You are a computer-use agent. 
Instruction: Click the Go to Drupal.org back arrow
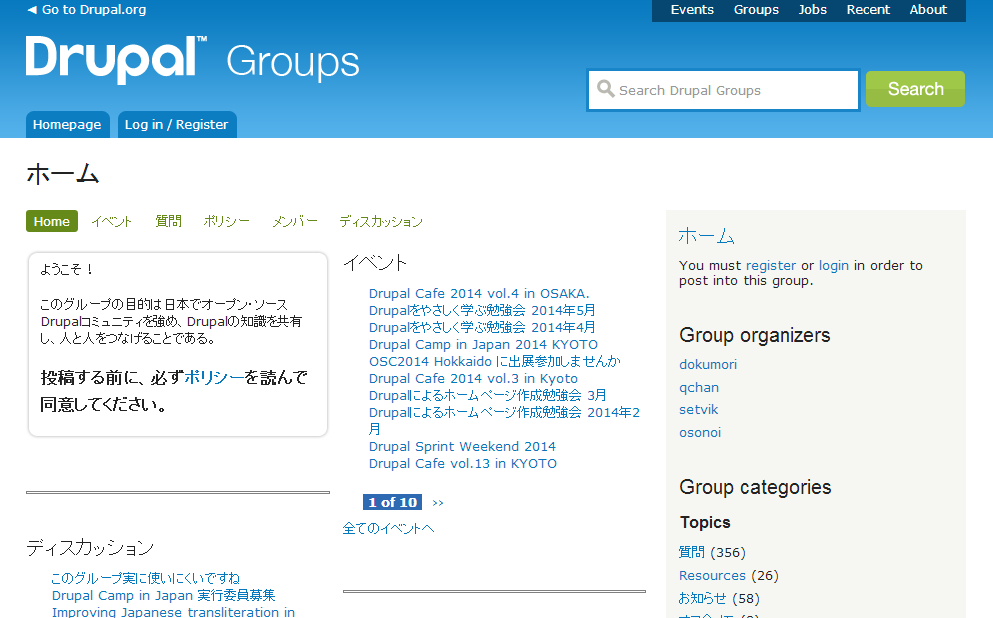click(32, 9)
